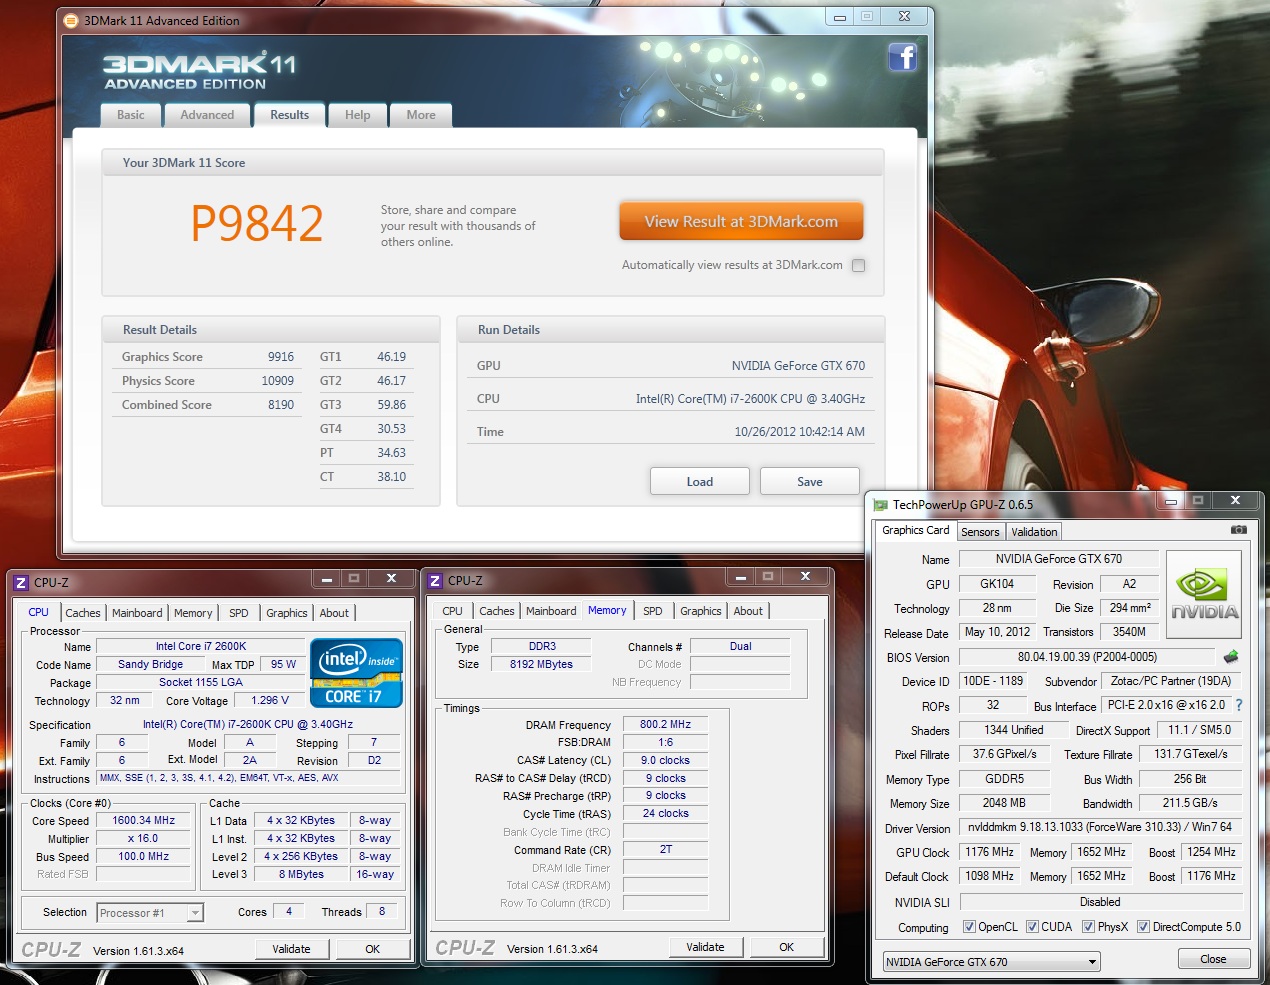The height and width of the screenshot is (985, 1270).
Task: Click the CAS# Latency value 9.0 clocks
Action: click(665, 760)
